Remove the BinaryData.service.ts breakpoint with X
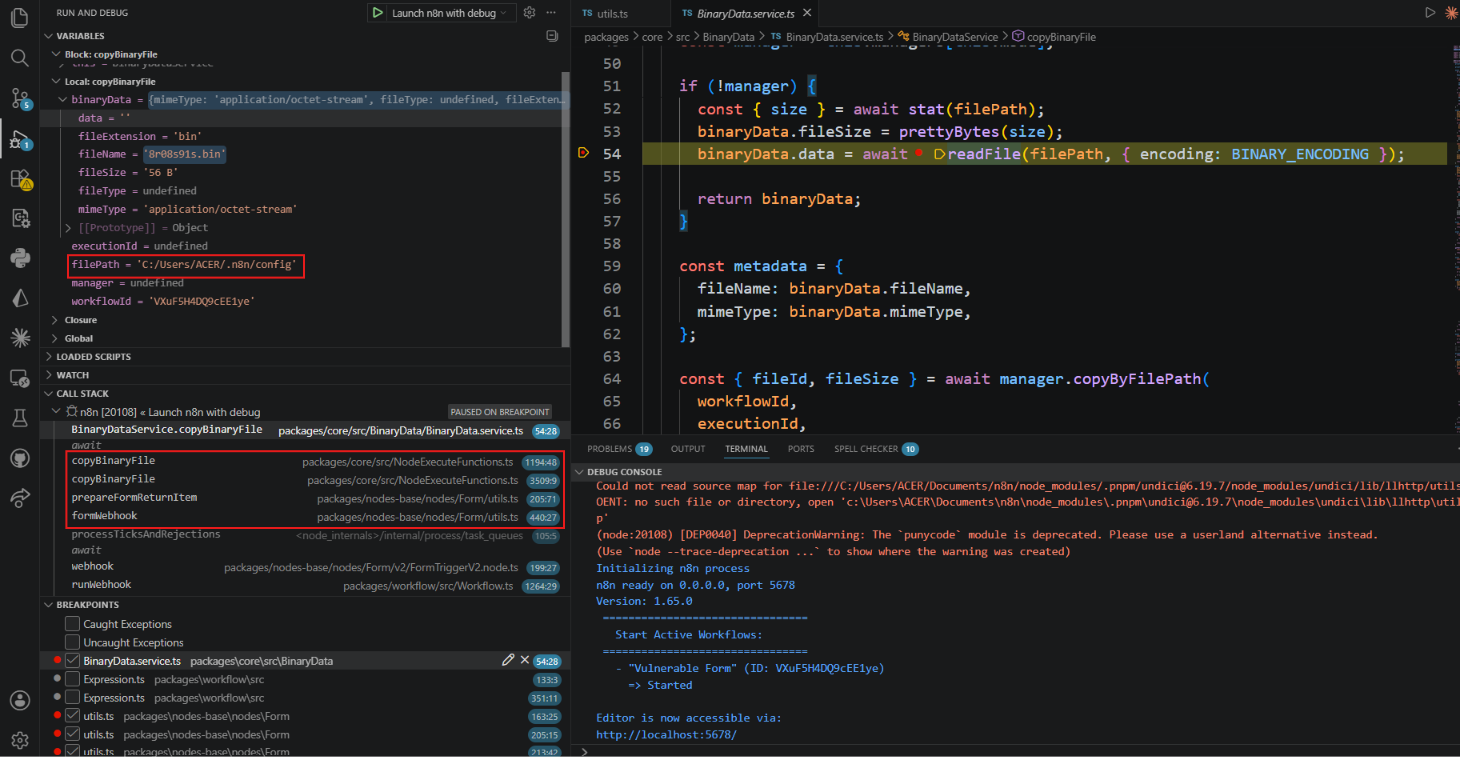The width and height of the screenshot is (1460, 757). [524, 660]
